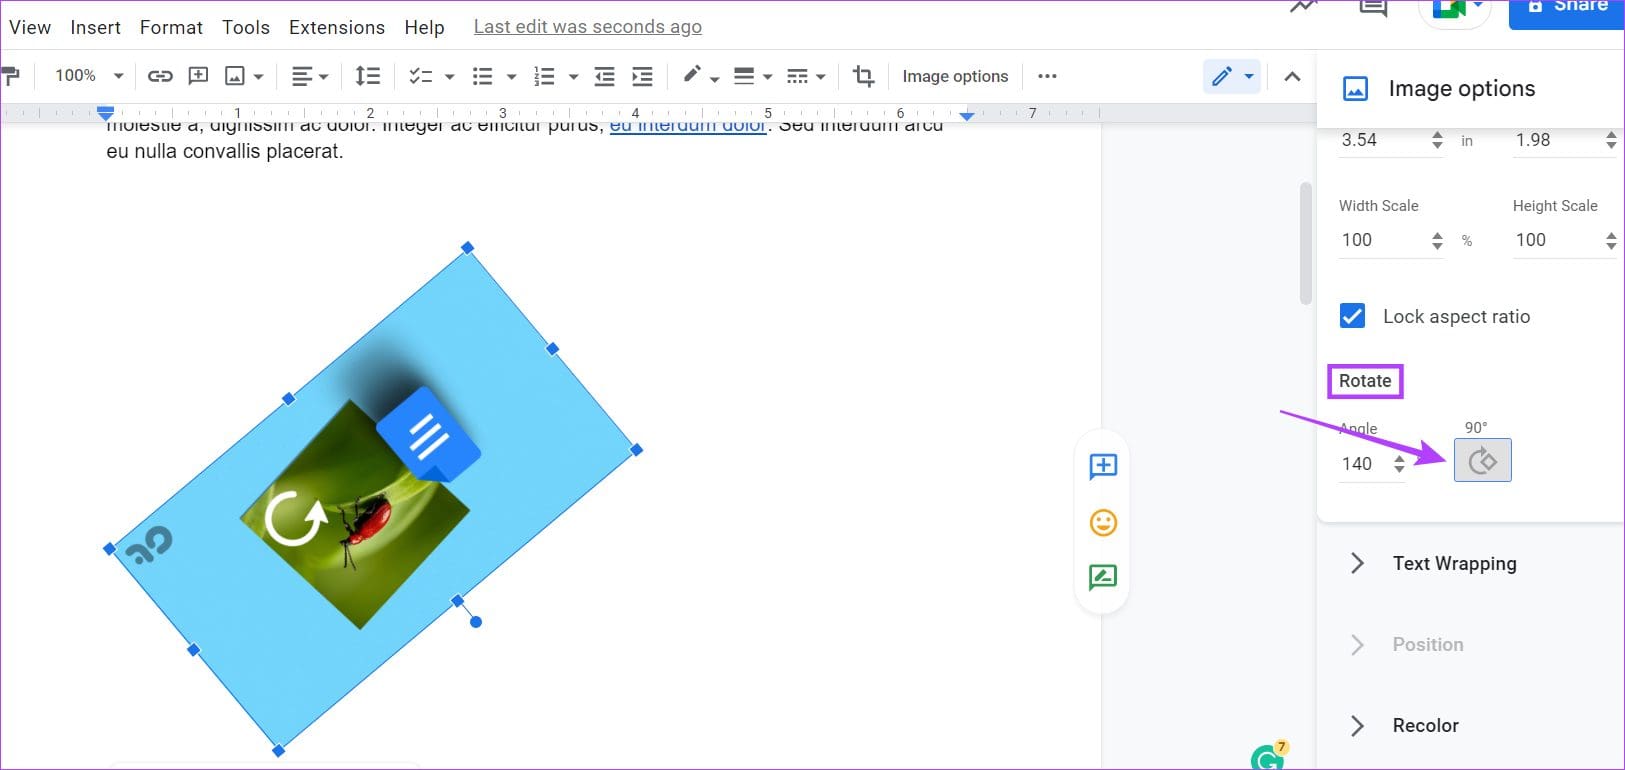The width and height of the screenshot is (1625, 770).
Task: Click the width 3.54 stepper arrows
Action: (1437, 140)
